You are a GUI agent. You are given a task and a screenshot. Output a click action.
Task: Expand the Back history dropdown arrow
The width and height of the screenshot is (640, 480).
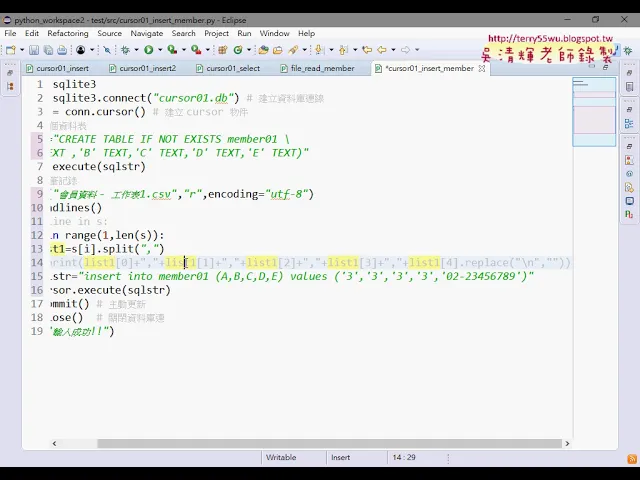click(x=393, y=50)
